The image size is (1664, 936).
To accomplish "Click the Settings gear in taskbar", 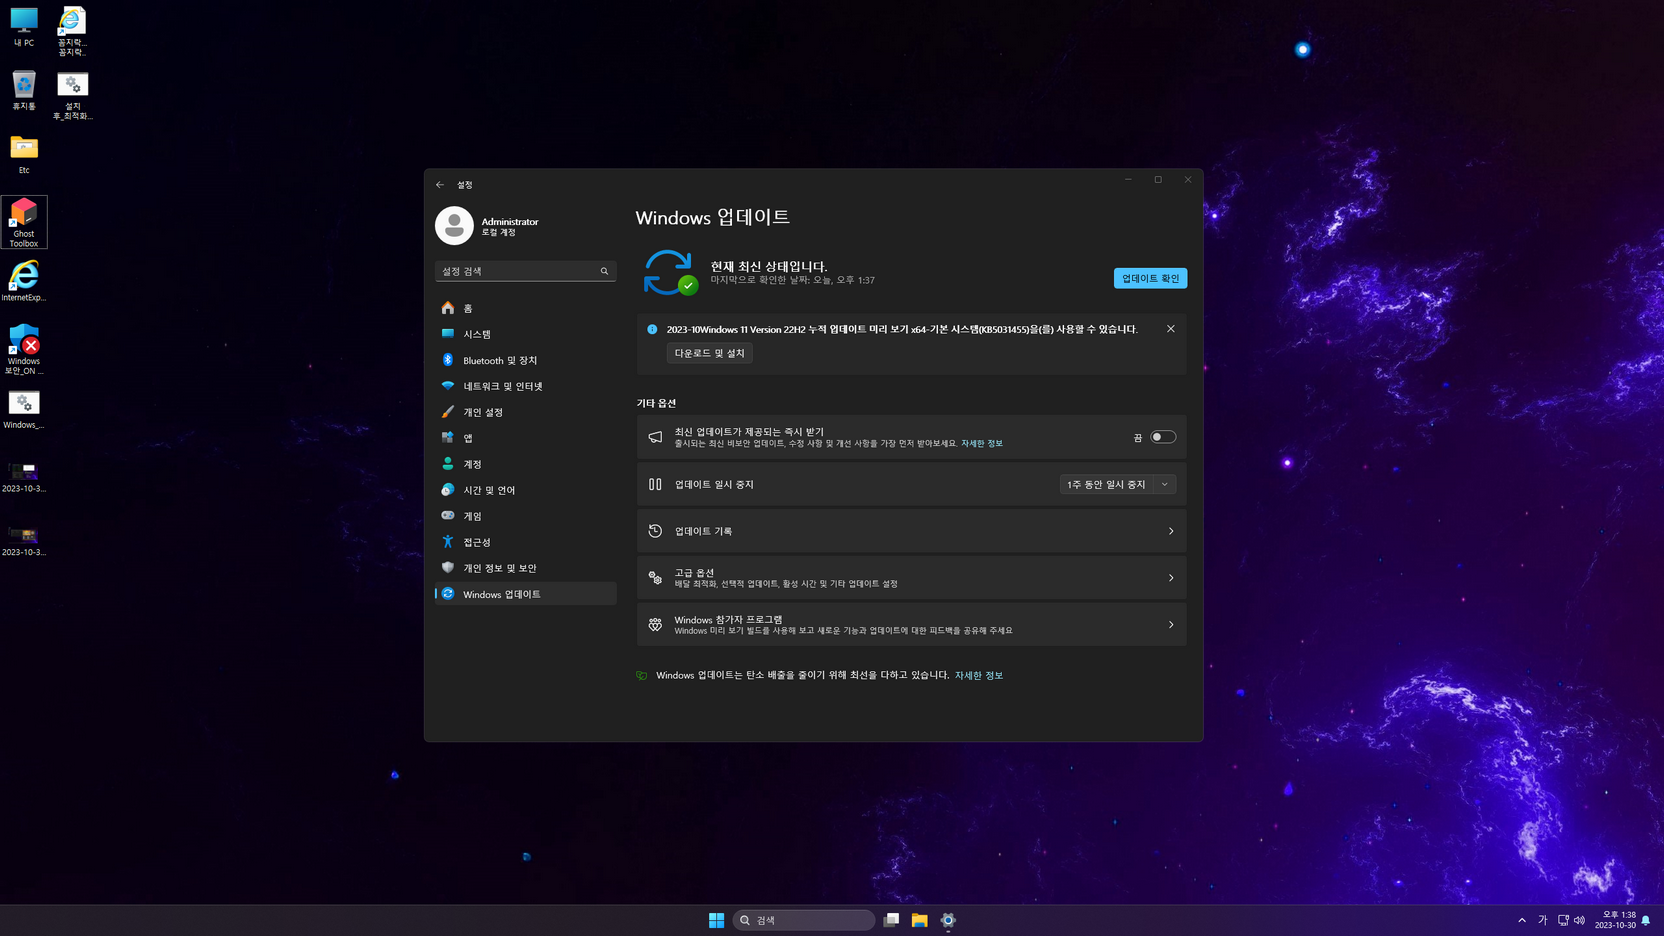I will pyautogui.click(x=948, y=920).
